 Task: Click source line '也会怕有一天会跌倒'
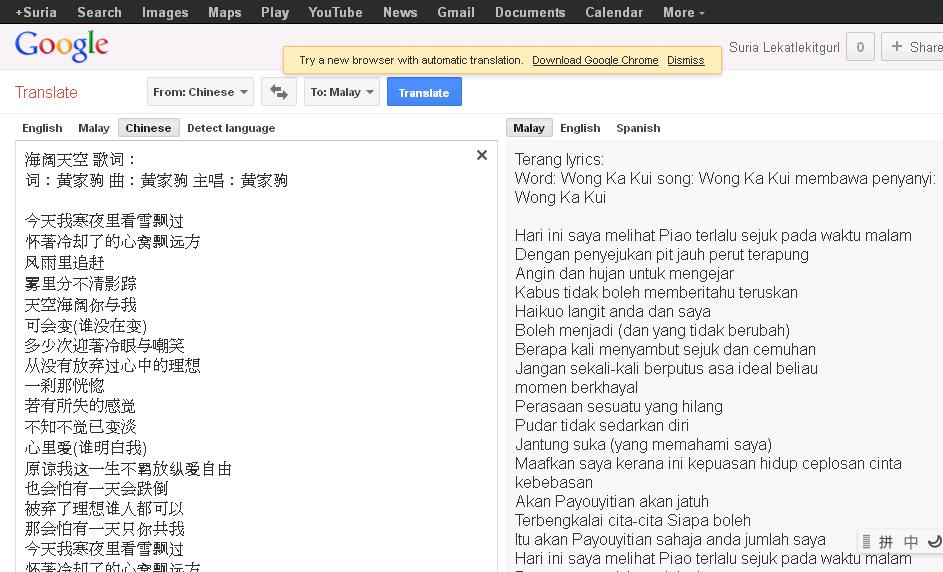pyautogui.click(x=96, y=488)
